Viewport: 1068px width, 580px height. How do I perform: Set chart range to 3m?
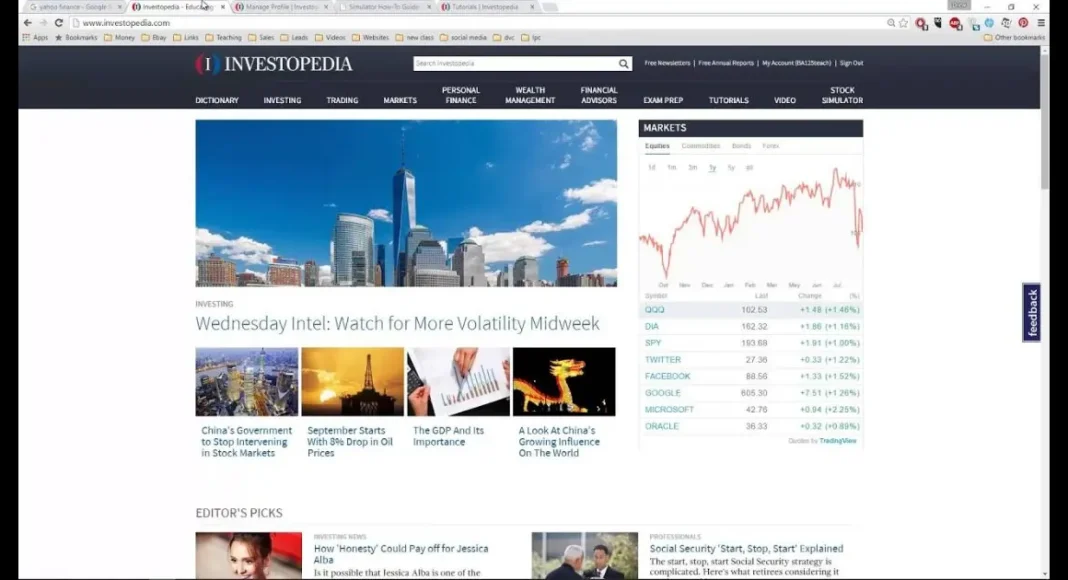click(x=692, y=167)
